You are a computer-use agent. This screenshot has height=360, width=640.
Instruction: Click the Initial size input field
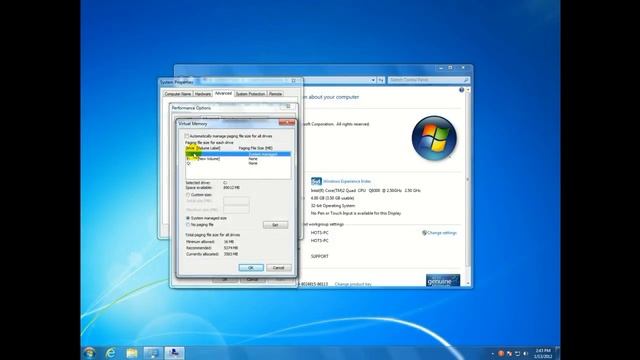[x=236, y=201]
